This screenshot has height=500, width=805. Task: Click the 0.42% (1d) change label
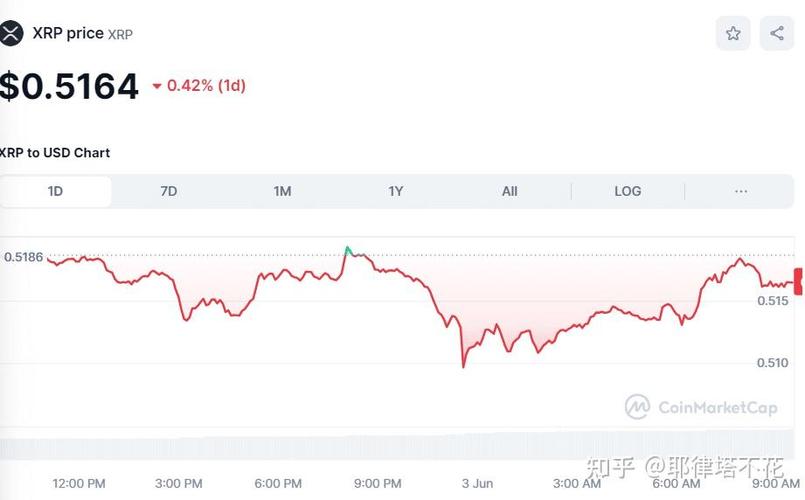(206, 85)
